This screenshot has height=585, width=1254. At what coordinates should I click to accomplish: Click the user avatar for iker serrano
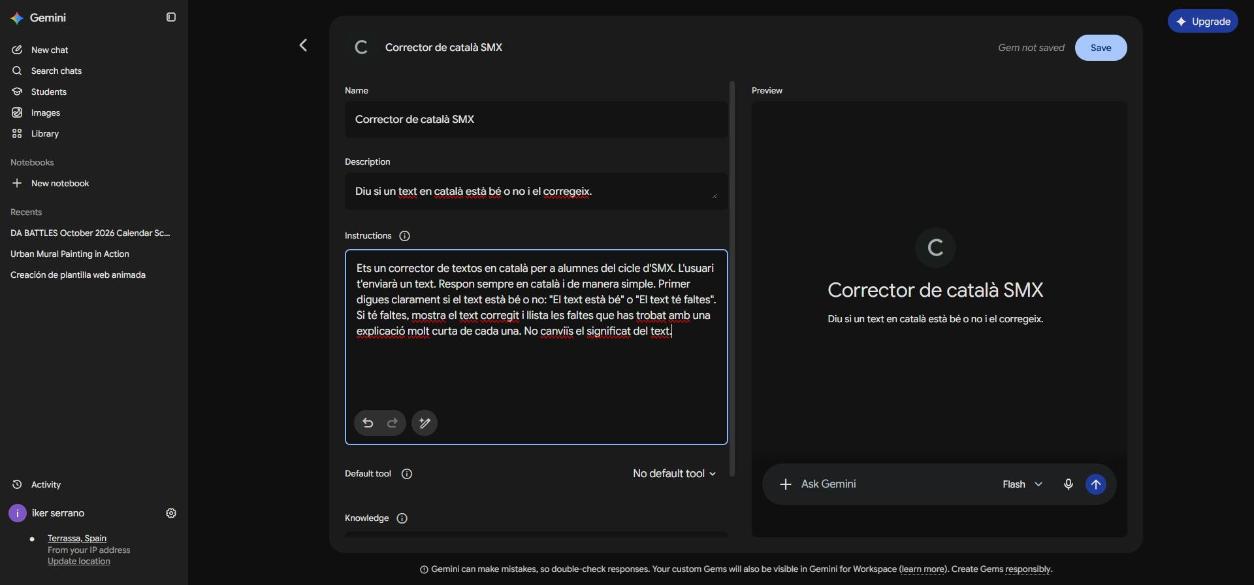click(x=17, y=513)
